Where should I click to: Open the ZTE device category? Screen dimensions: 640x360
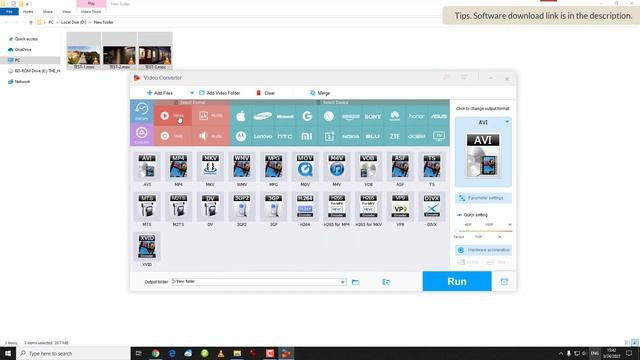tap(395, 136)
